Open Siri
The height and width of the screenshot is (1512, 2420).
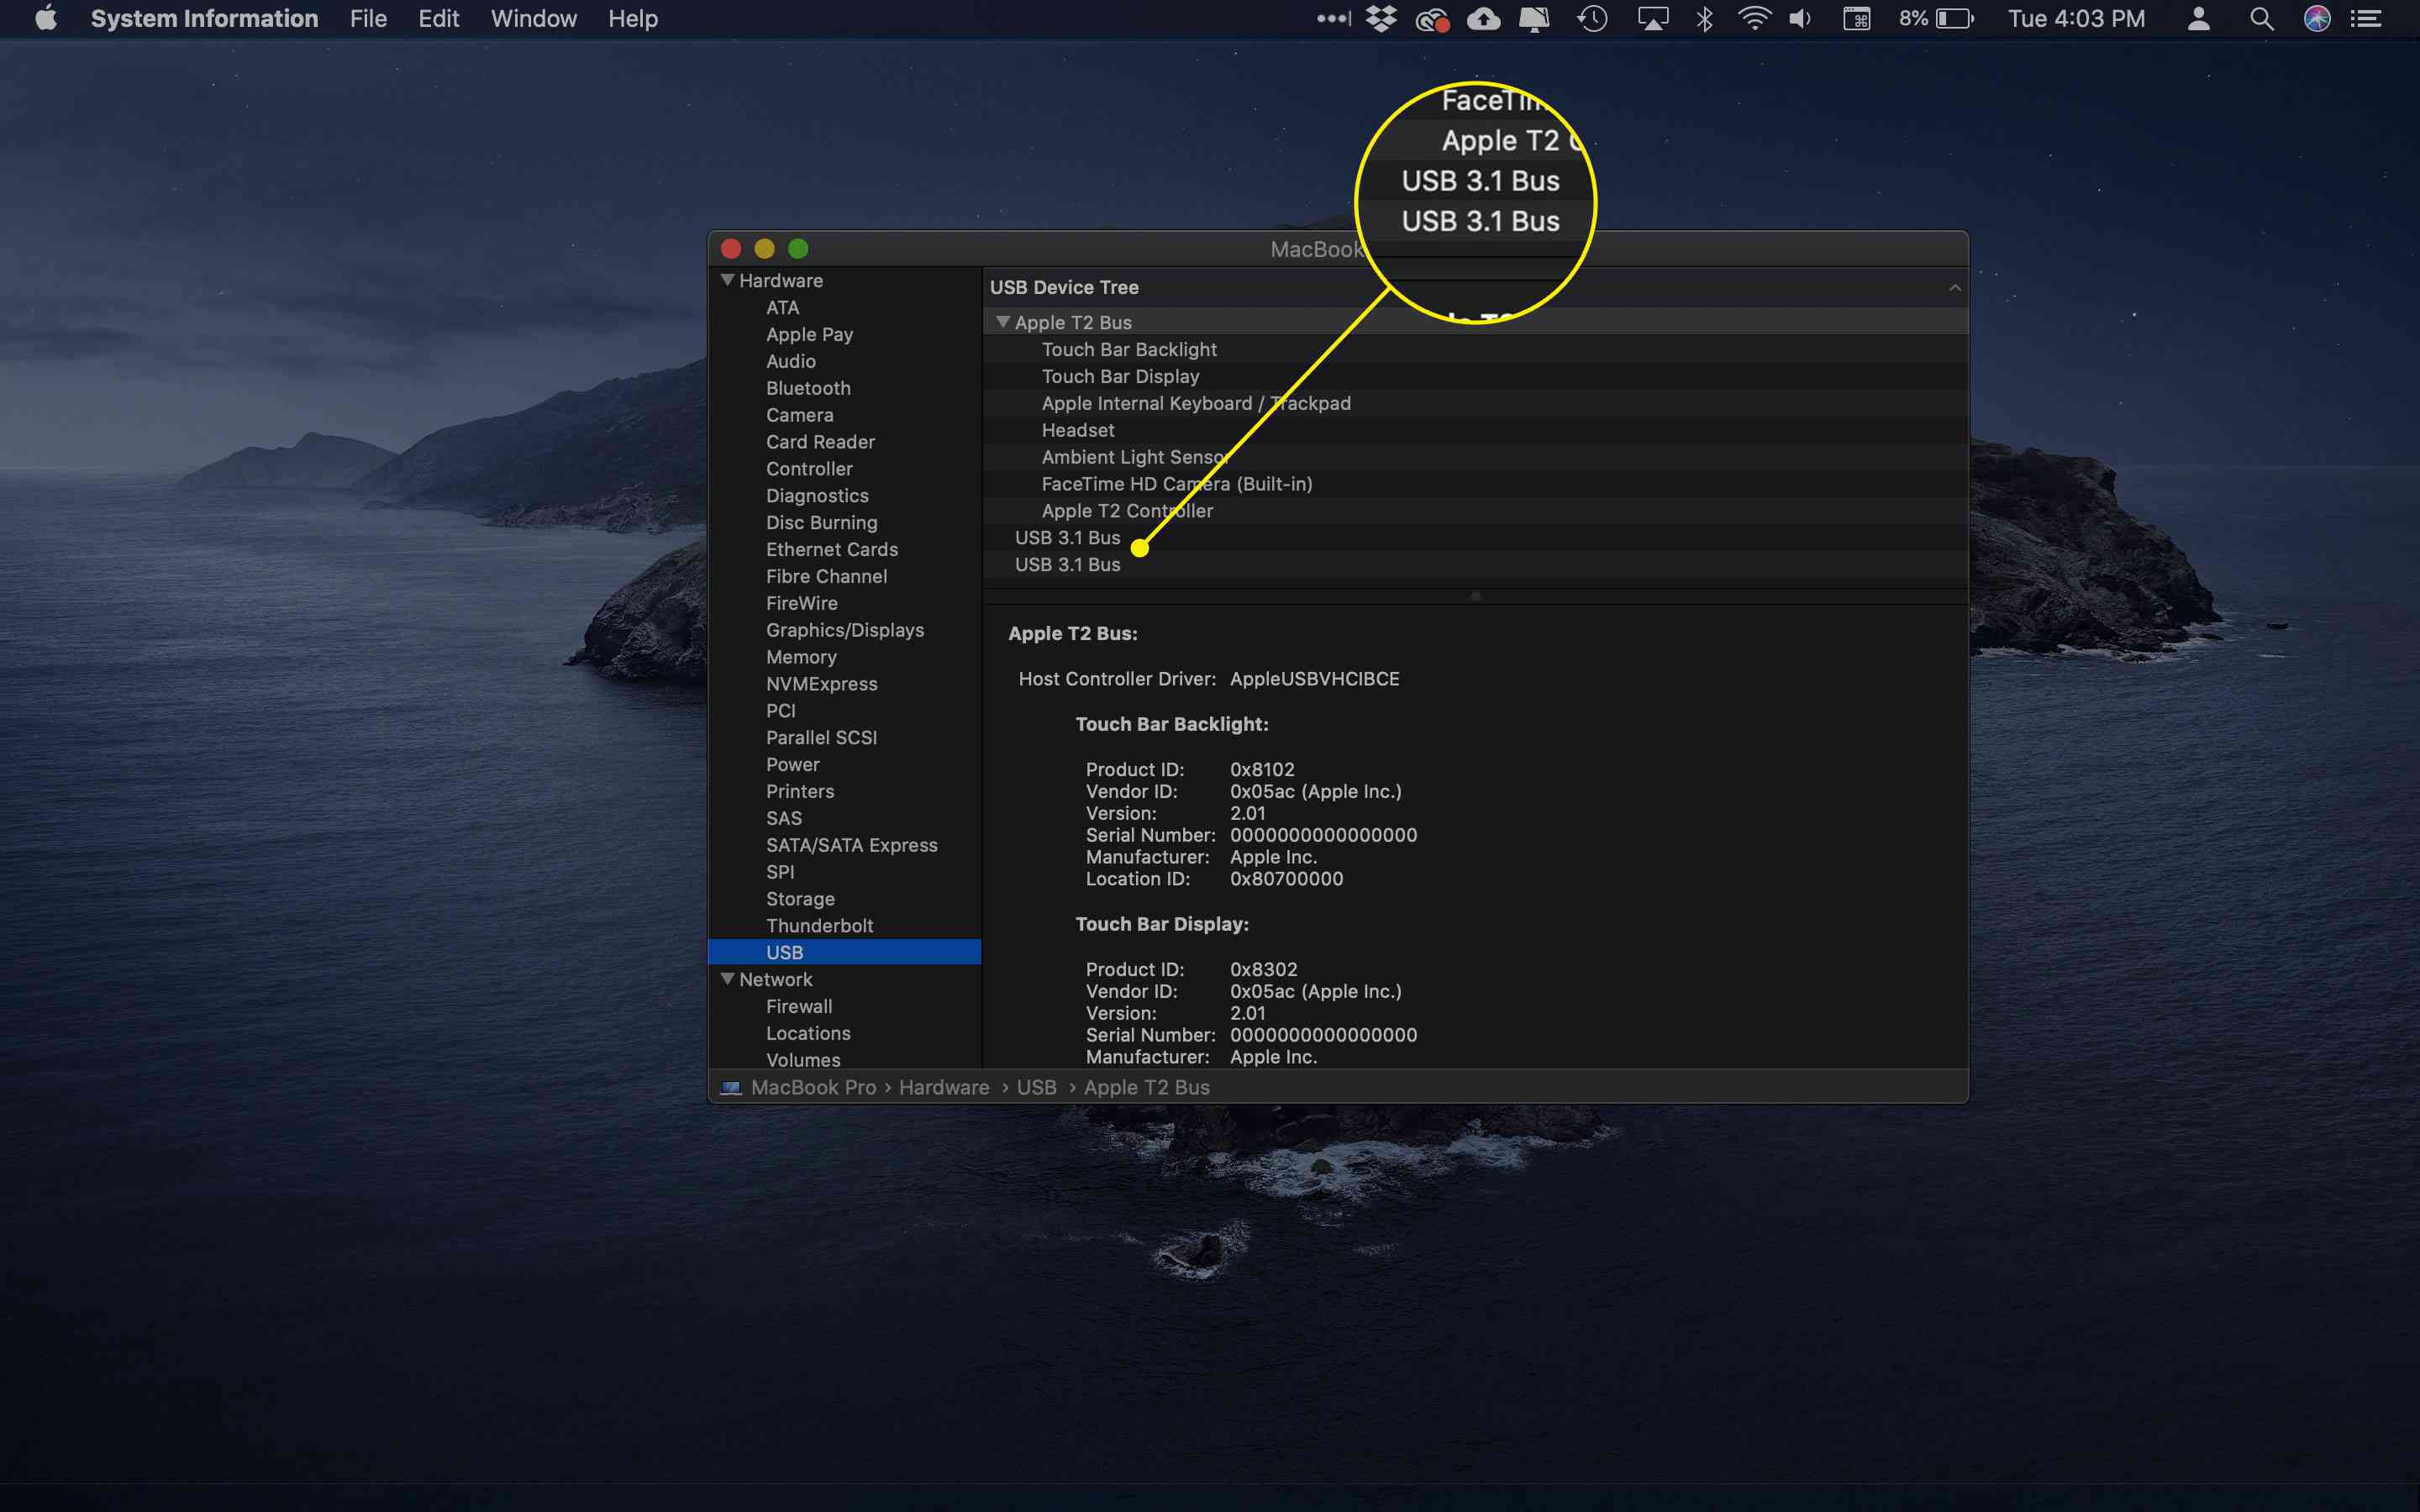(2317, 19)
